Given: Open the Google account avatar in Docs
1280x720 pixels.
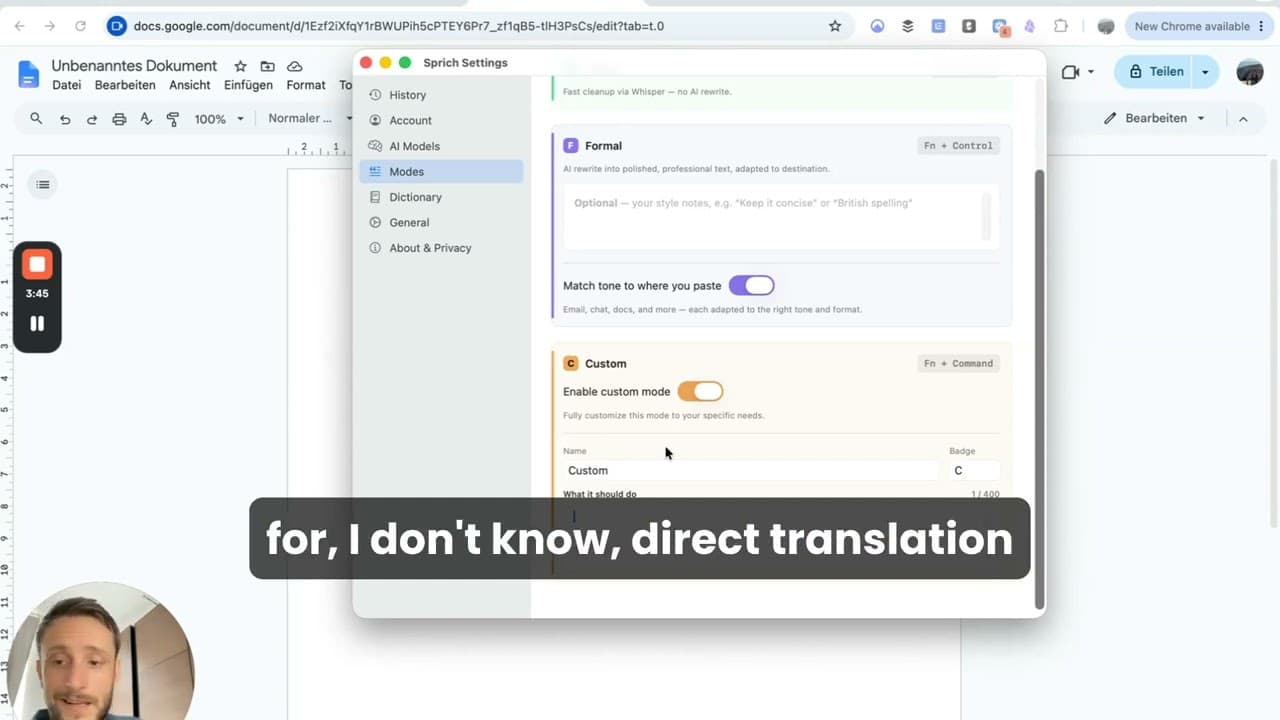Looking at the screenshot, I should pos(1249,72).
